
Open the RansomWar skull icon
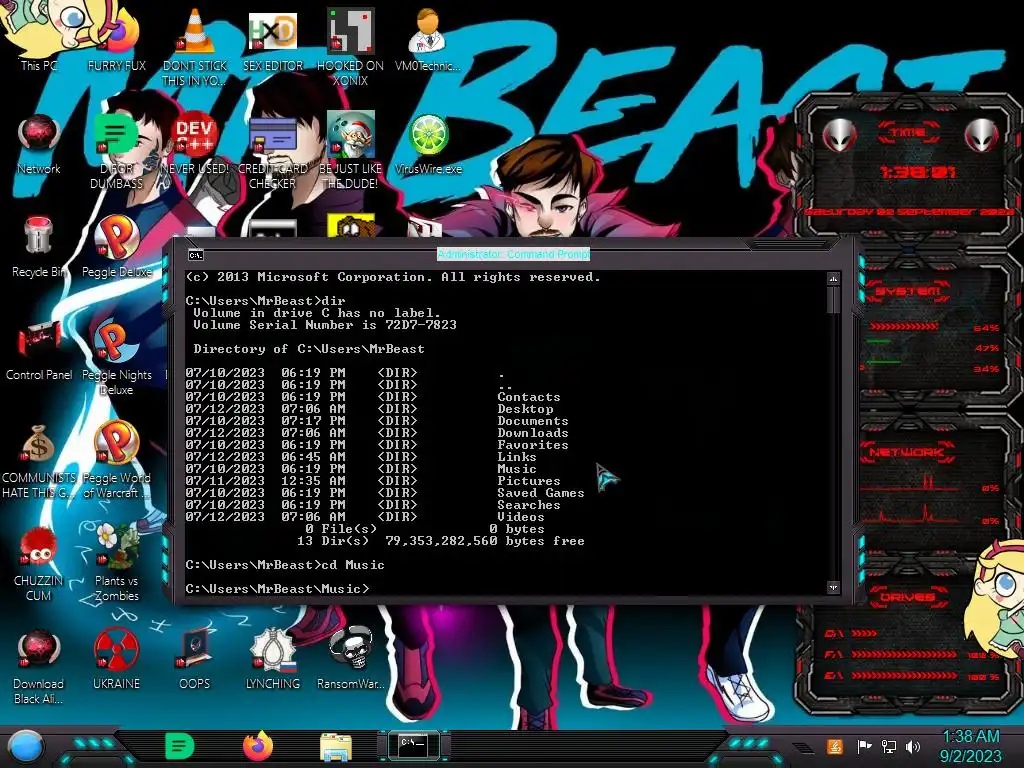pyautogui.click(x=351, y=660)
